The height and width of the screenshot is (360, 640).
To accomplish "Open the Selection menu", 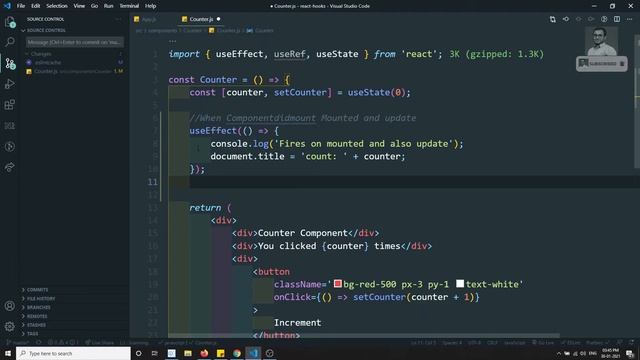I will point(57,6).
